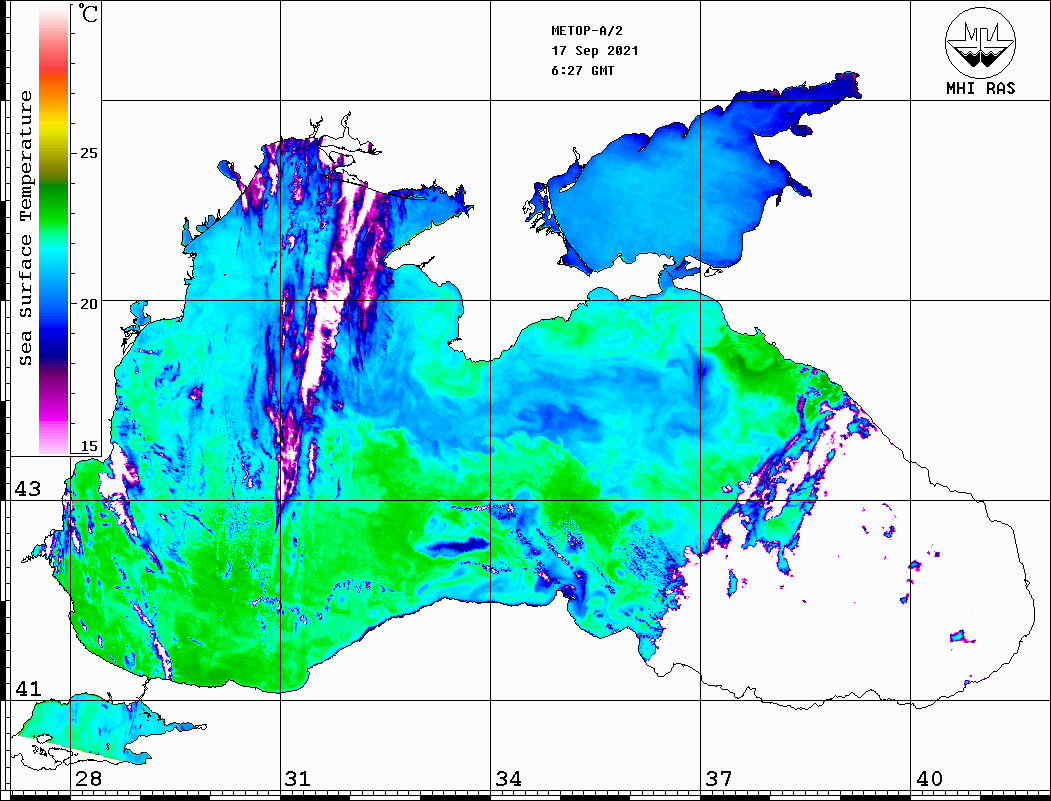The height and width of the screenshot is (801, 1051).
Task: Click longitude label 37
Action: (x=719, y=779)
